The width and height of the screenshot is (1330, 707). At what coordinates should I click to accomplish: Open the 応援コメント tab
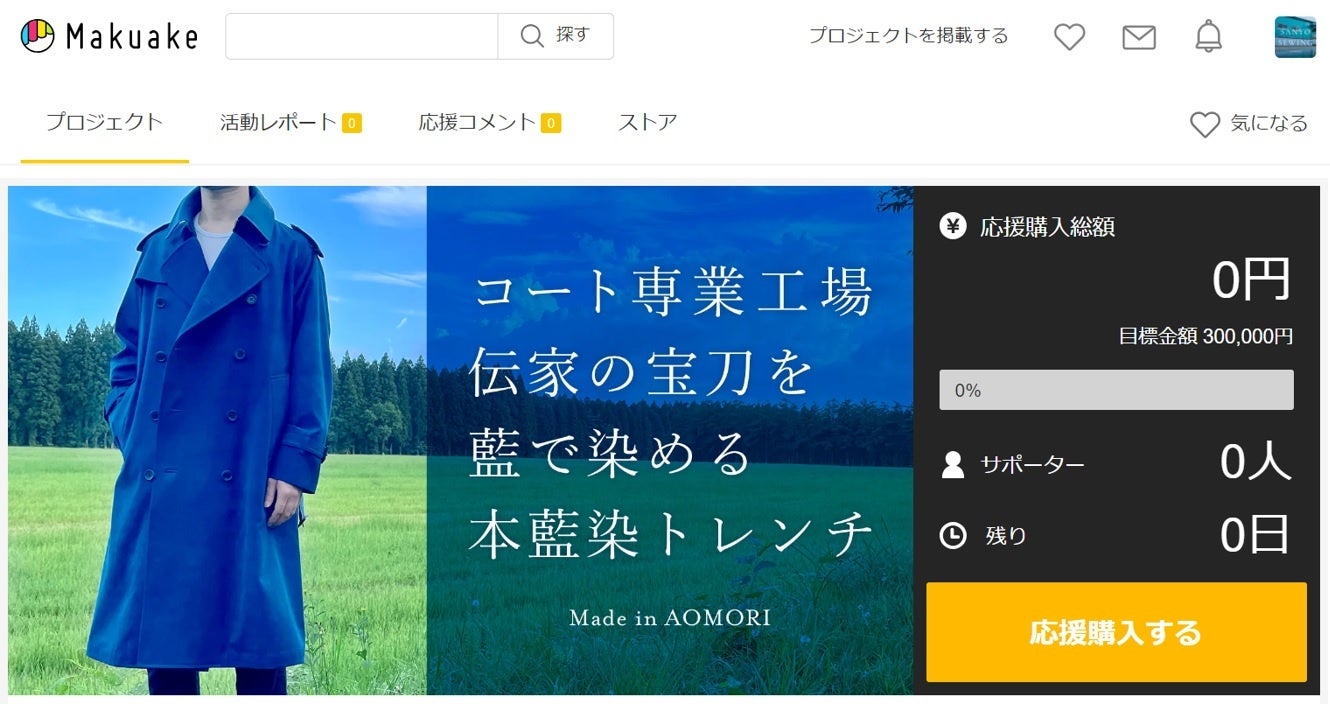[490, 122]
